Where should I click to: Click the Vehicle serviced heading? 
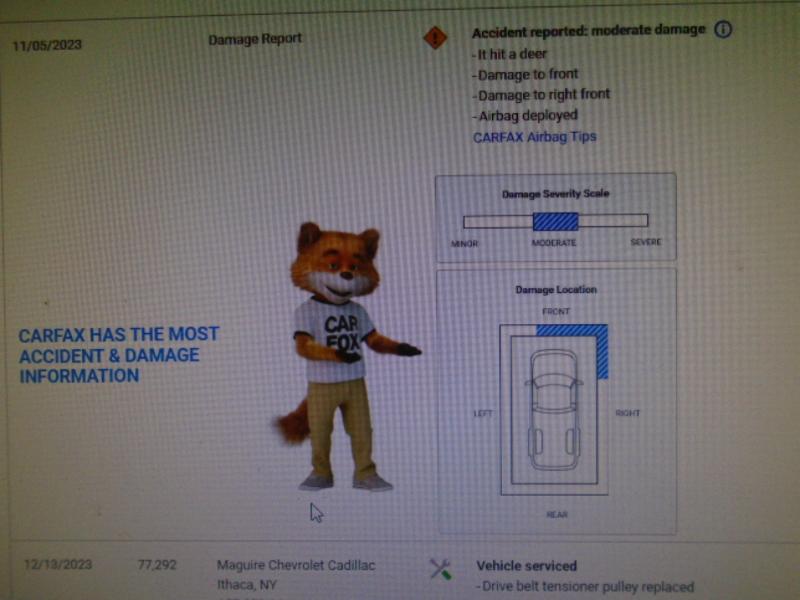click(x=527, y=565)
